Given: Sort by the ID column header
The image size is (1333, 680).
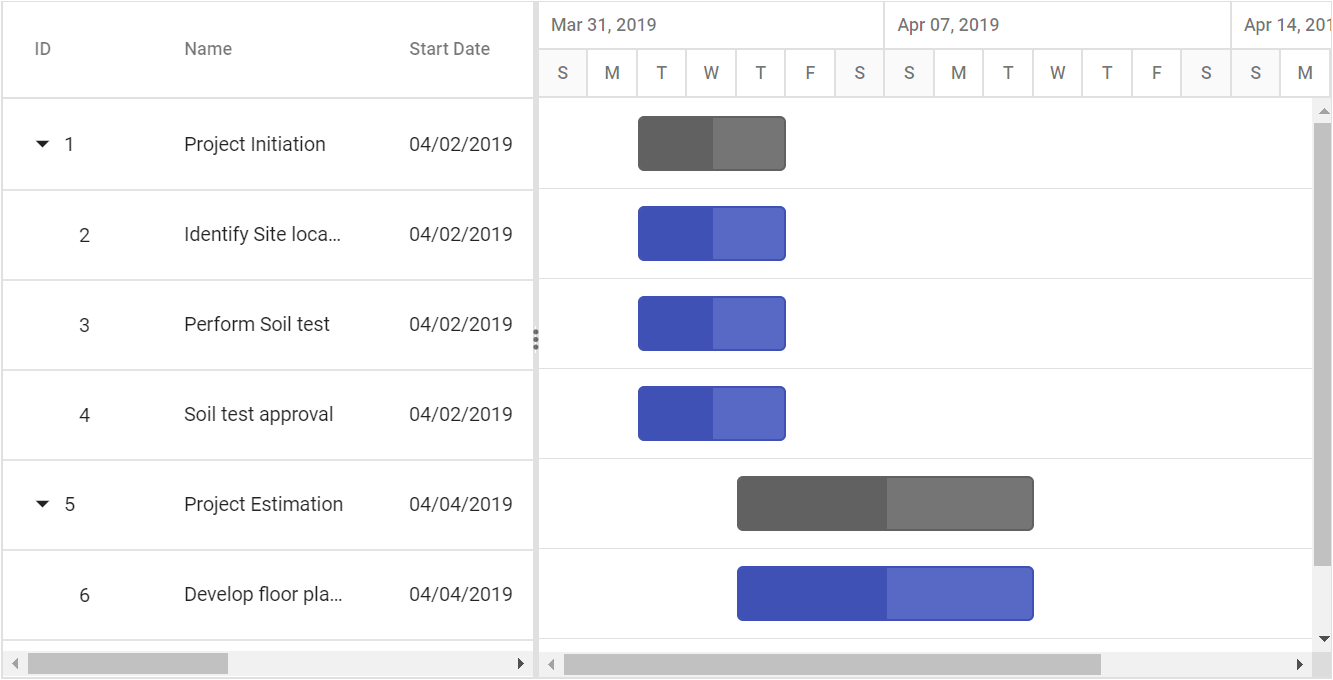Looking at the screenshot, I should (x=43, y=49).
